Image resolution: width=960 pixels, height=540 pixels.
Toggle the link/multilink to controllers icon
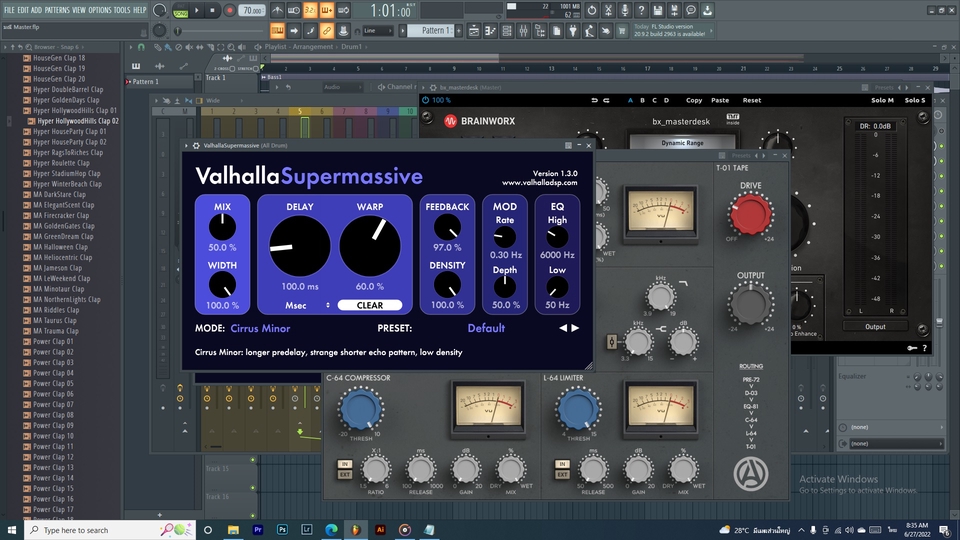(327, 31)
